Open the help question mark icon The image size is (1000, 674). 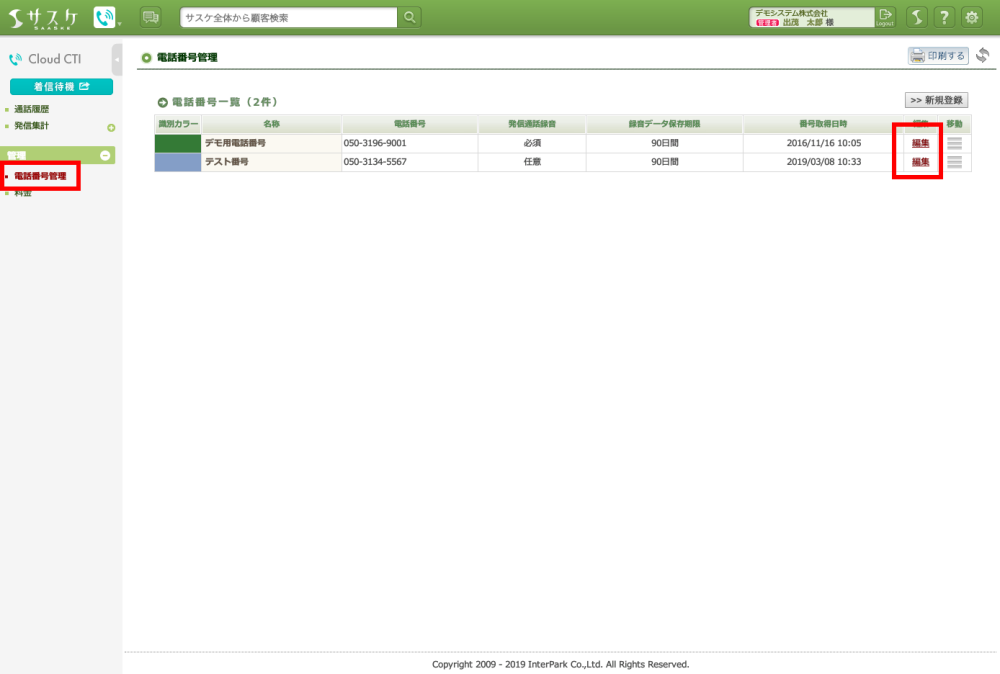(945, 17)
